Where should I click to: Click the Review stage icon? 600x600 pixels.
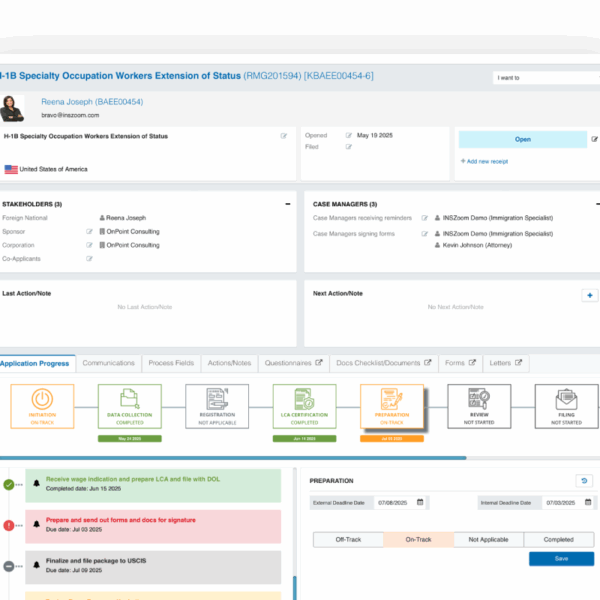point(479,397)
